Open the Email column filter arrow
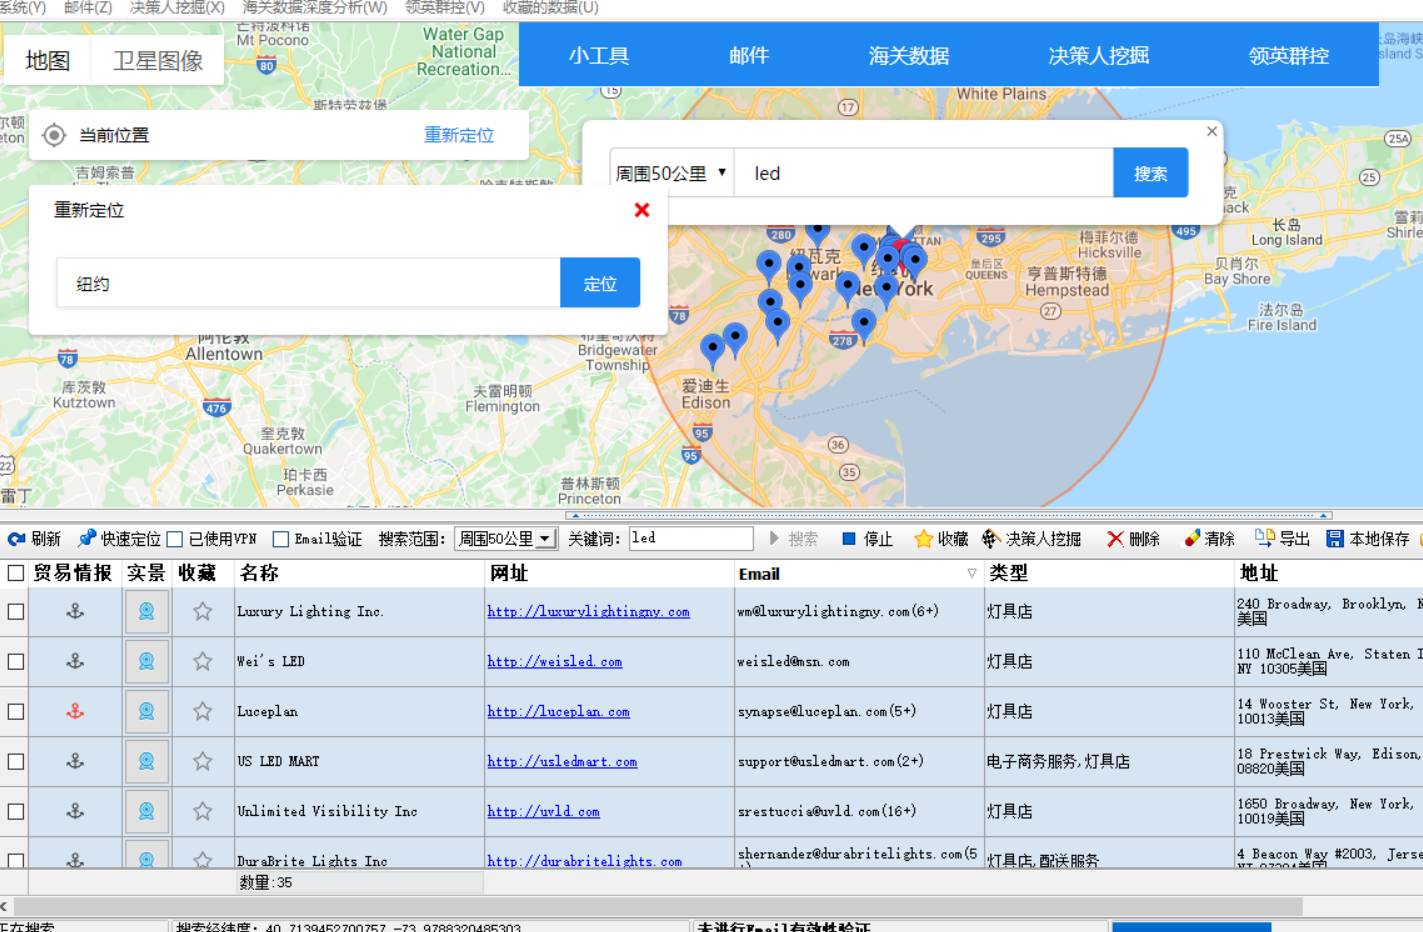 (971, 573)
